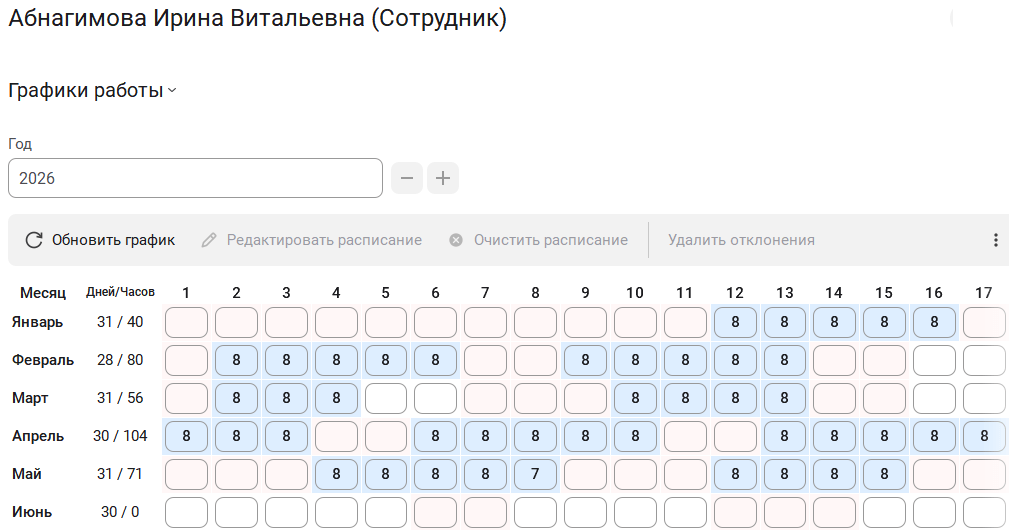Click the empty March 5 day cell
Screen dimensions: 1009x530
pos(386,398)
